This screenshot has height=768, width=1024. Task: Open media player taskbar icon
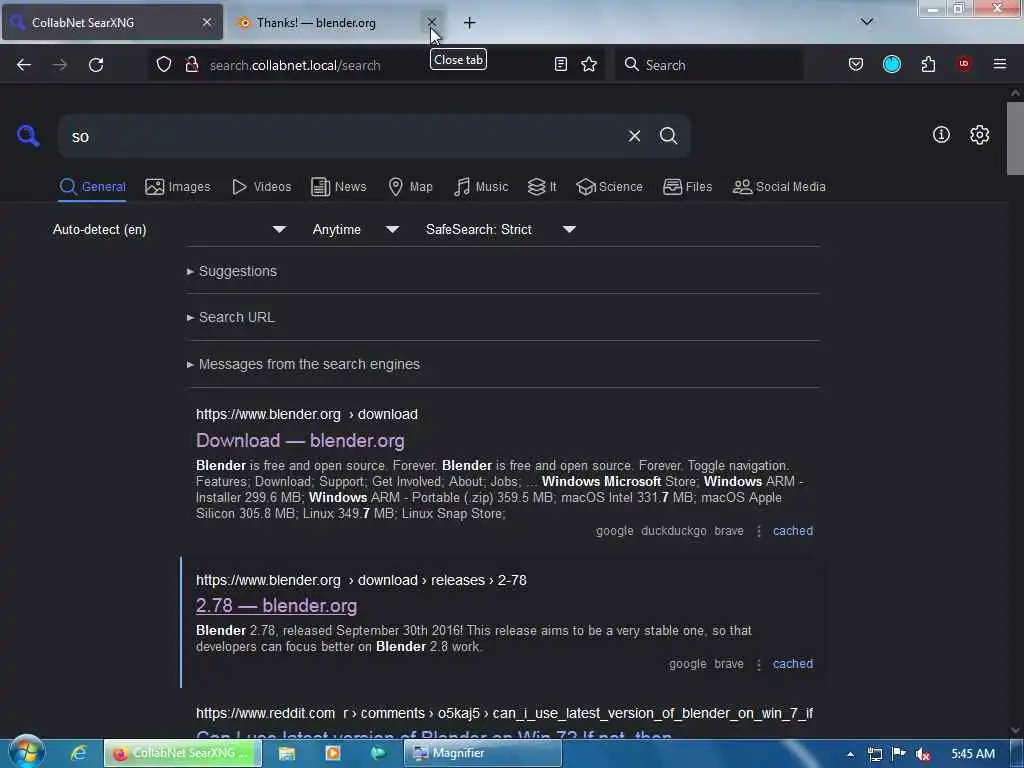pos(332,753)
